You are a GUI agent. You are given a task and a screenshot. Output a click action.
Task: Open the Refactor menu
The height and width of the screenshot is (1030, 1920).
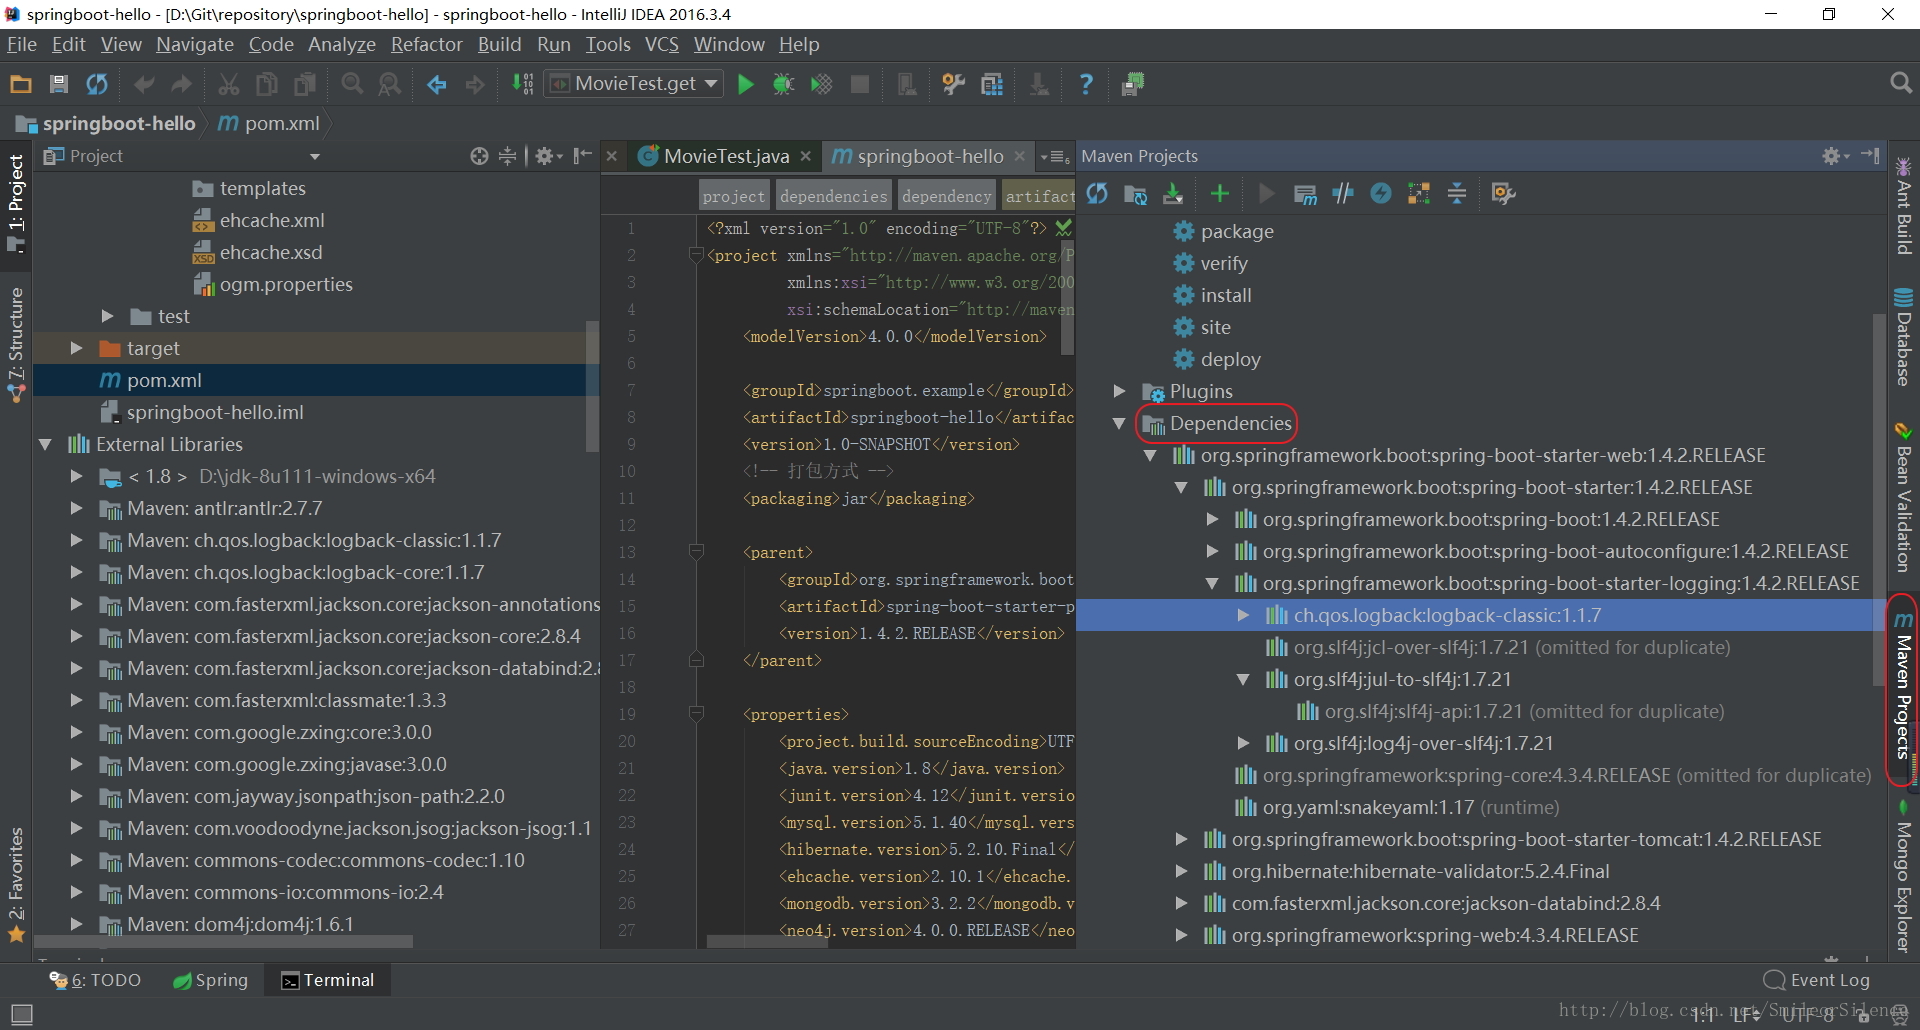click(427, 44)
